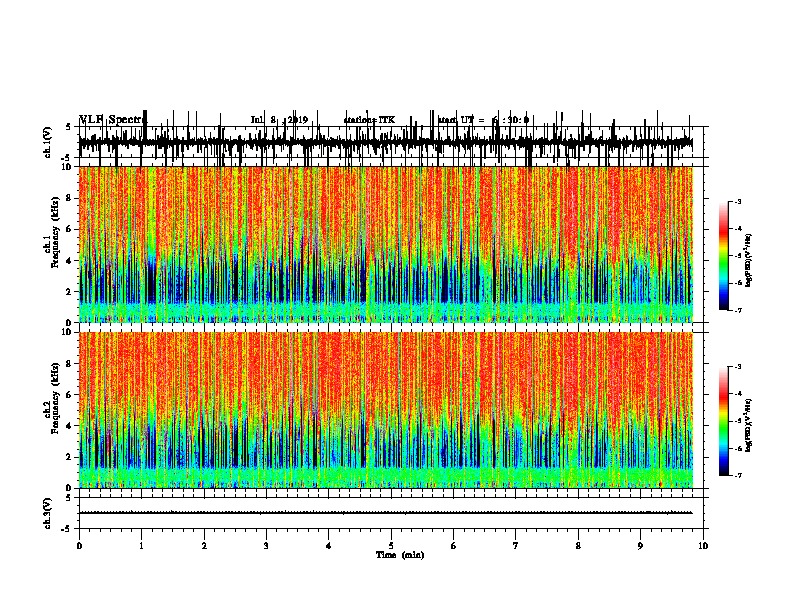
Task: Click the "ch.3(V)" waveform axis label
Action: [48, 513]
